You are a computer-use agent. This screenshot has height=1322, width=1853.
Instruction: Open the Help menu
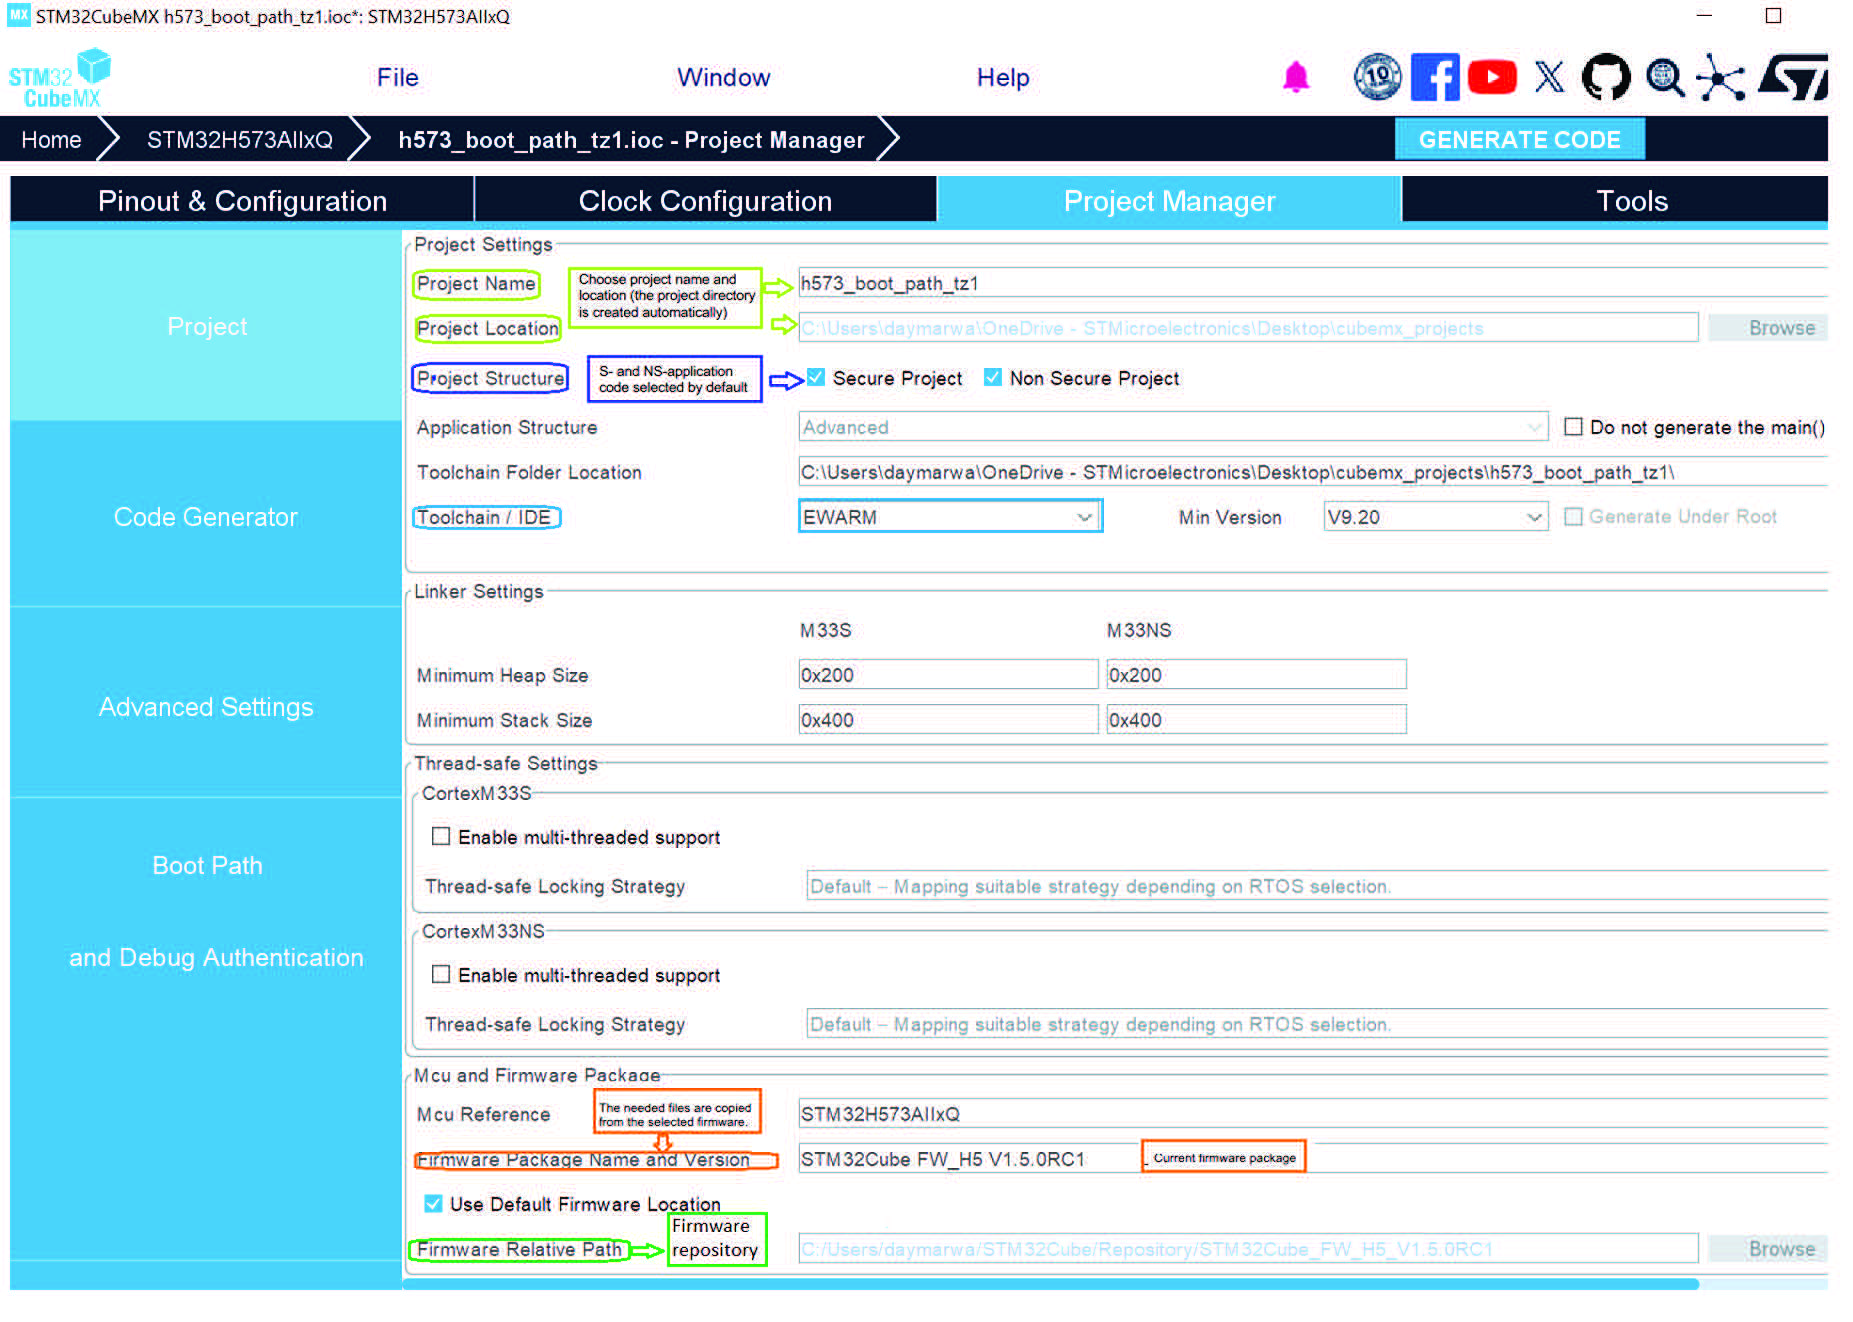tap(1003, 77)
